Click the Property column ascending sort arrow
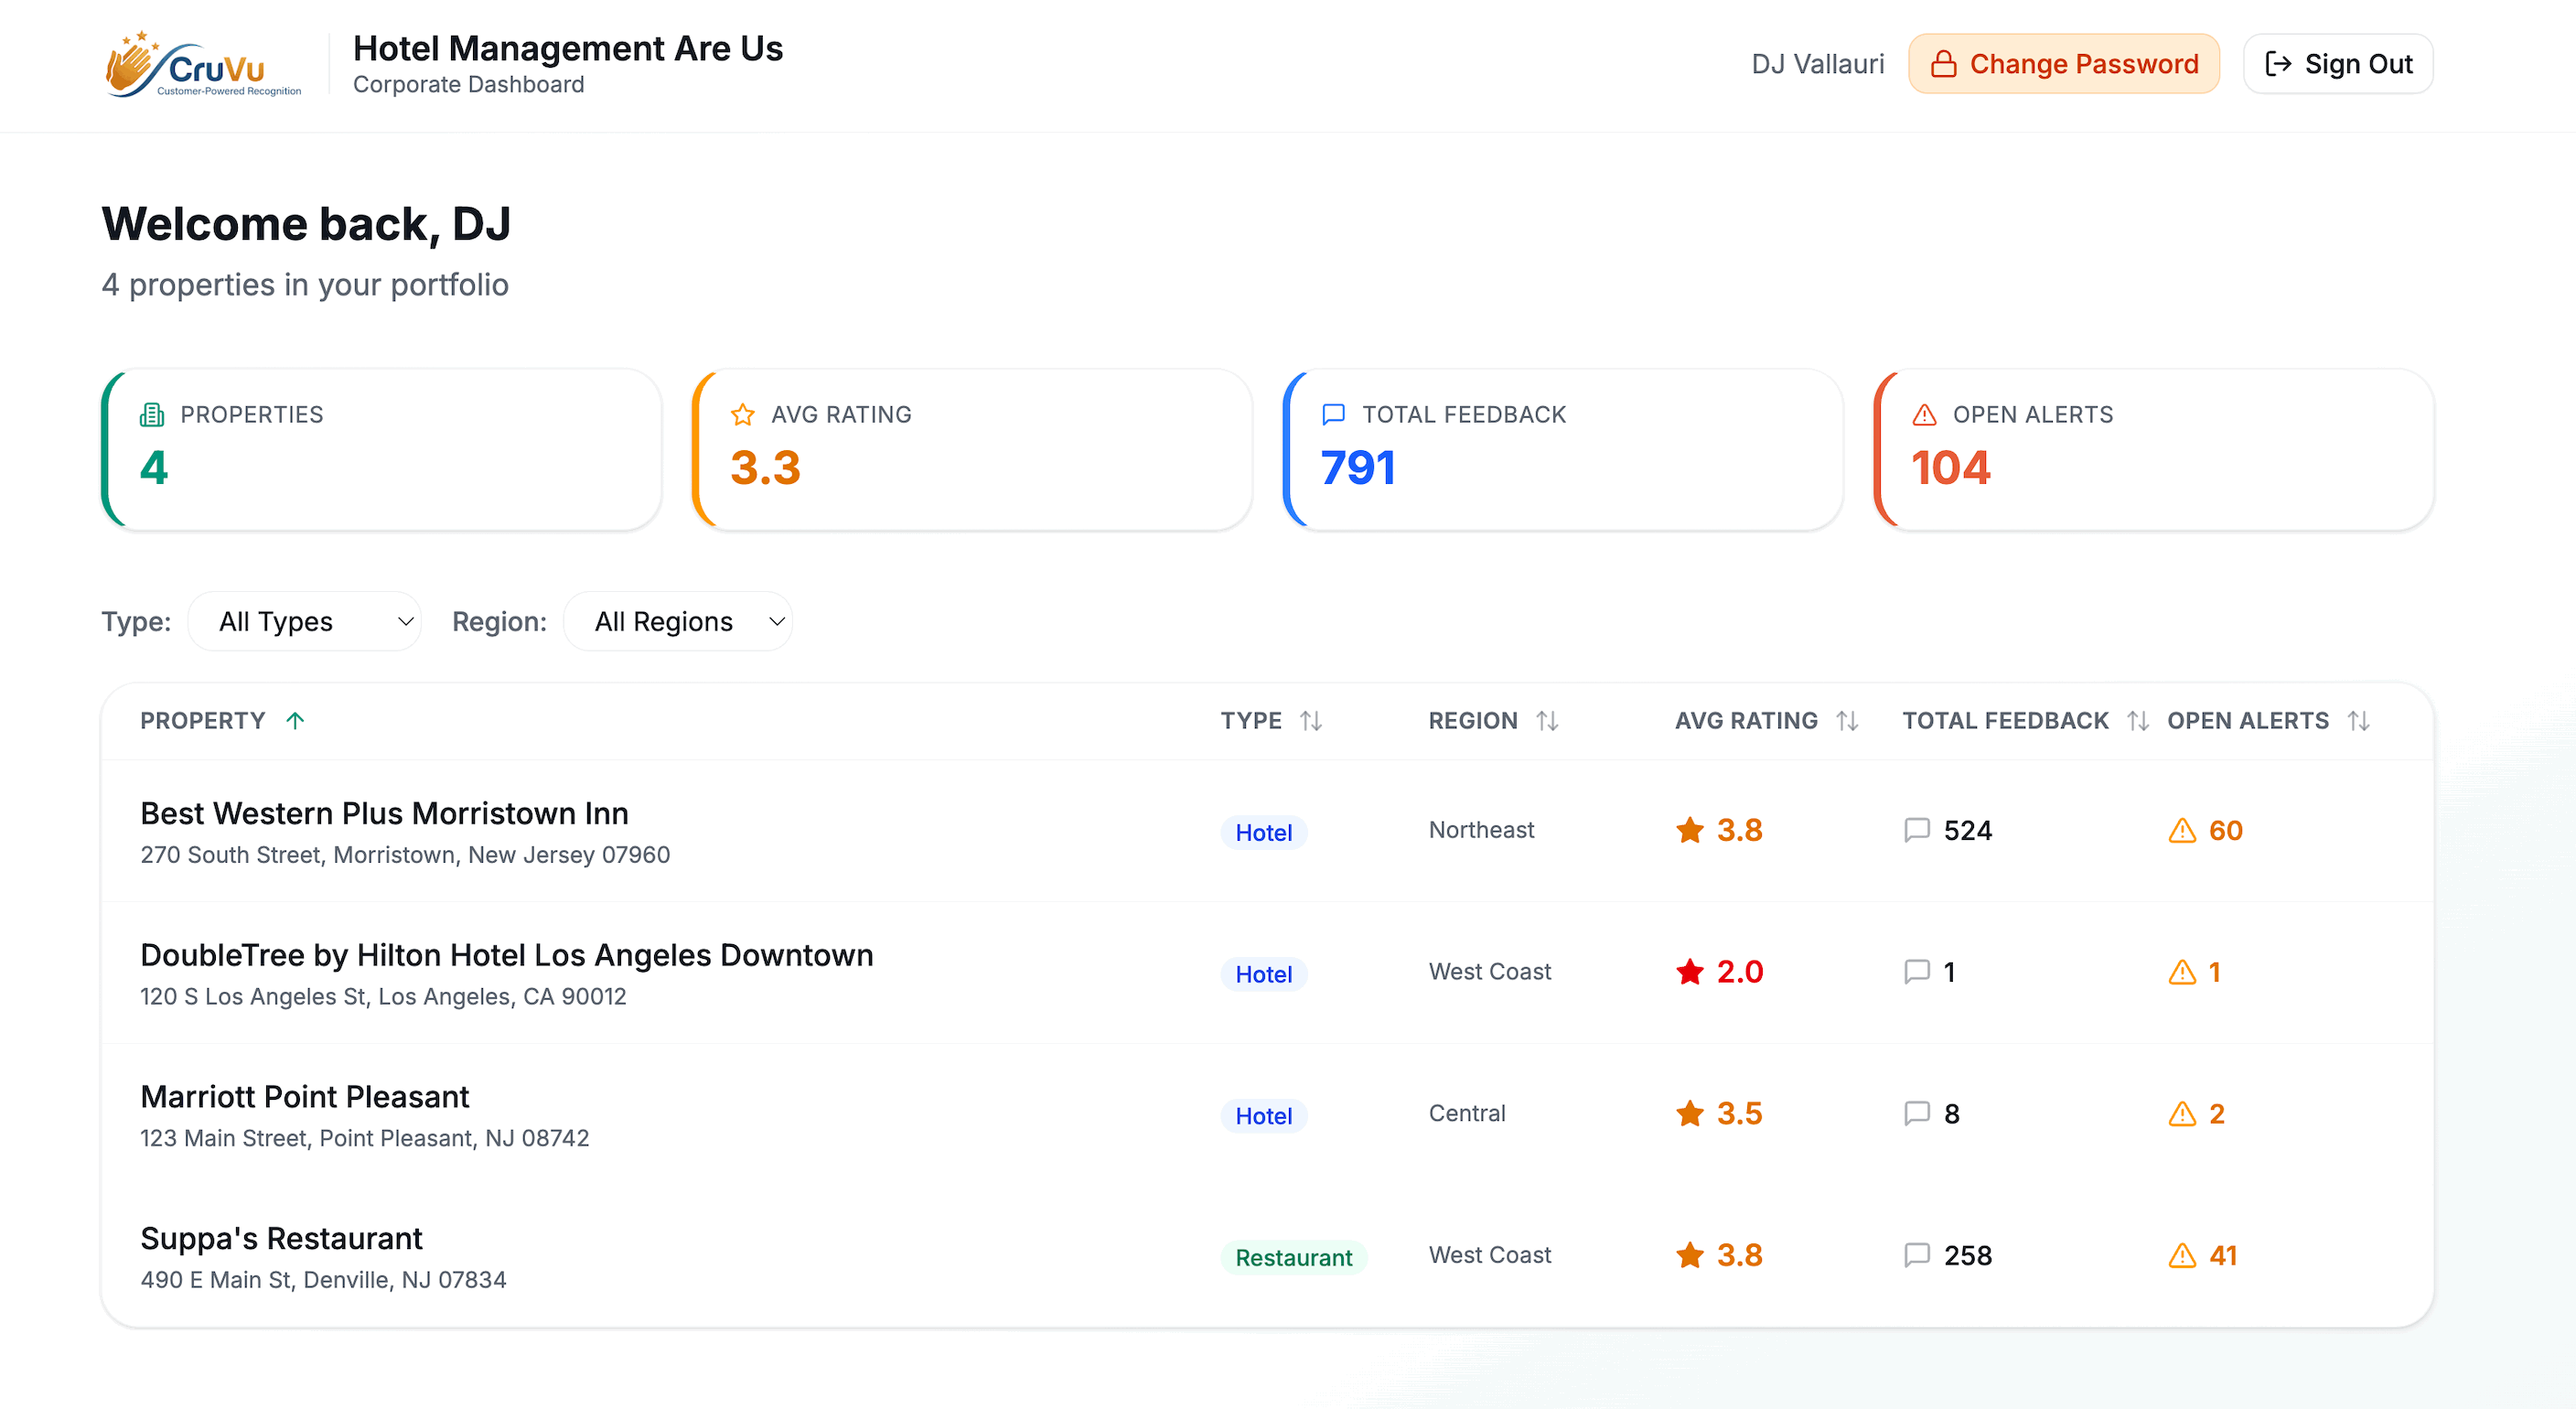This screenshot has height=1409, width=2576. click(x=295, y=720)
